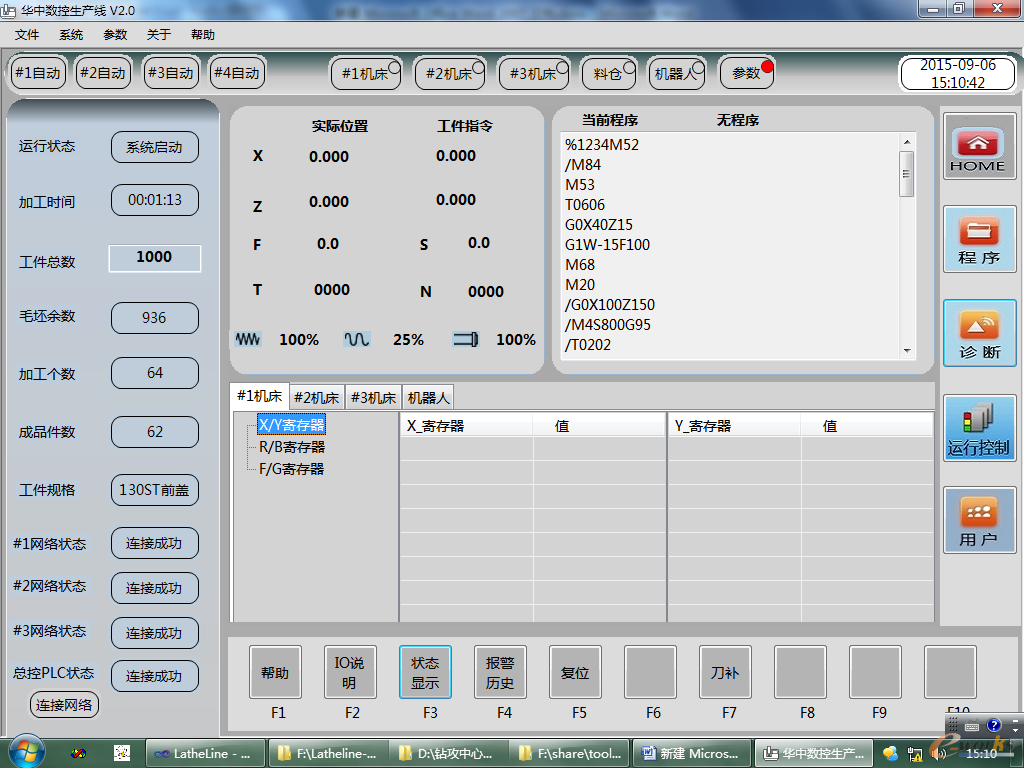The image size is (1024, 768).
Task: Switch to the #3机床 tab
Action: 374,398
